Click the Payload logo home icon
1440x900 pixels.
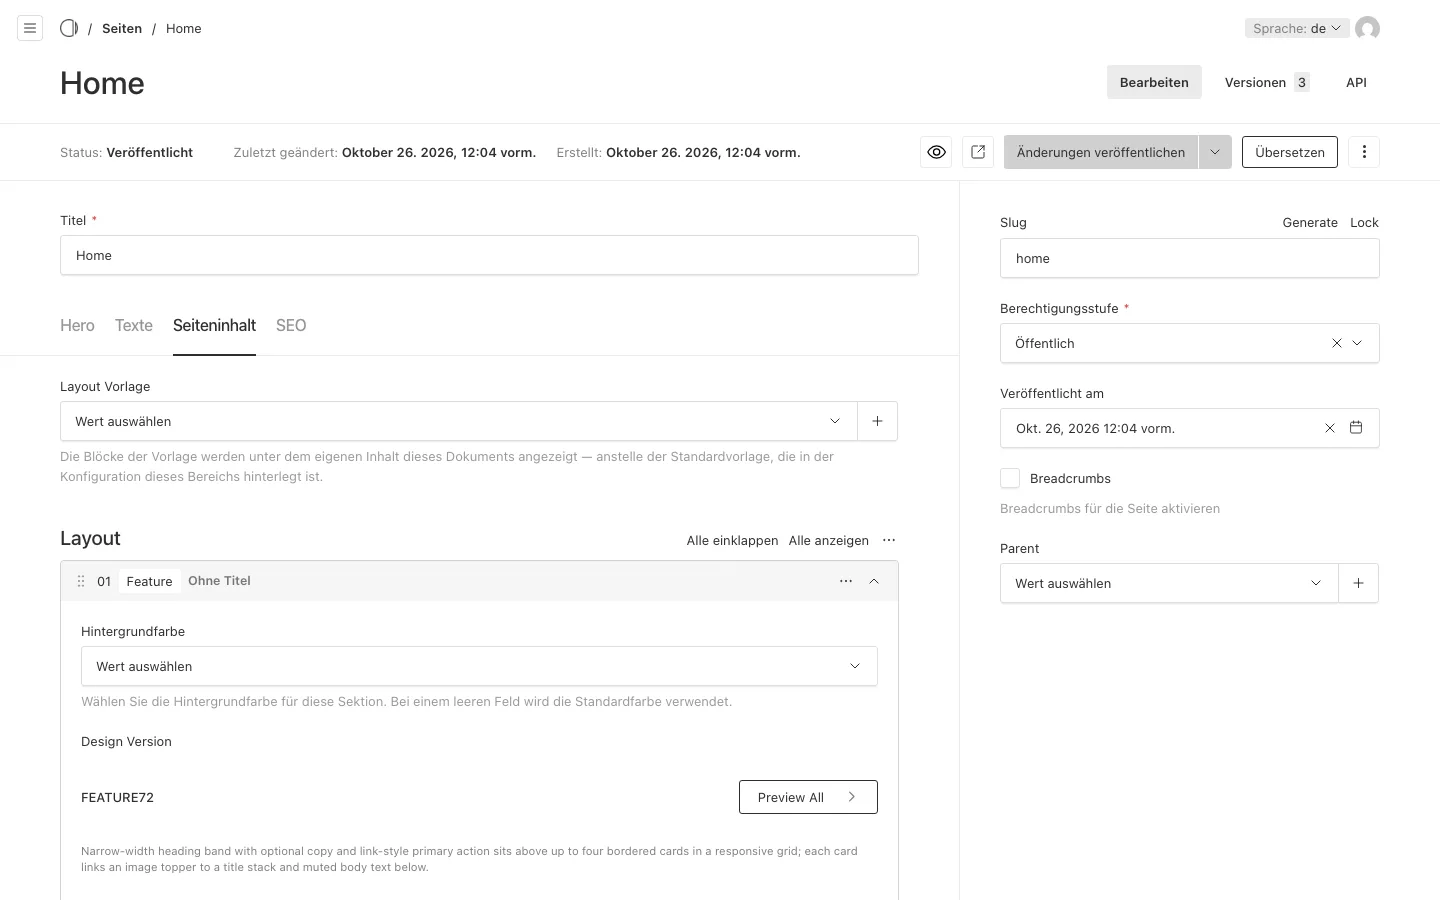click(69, 28)
